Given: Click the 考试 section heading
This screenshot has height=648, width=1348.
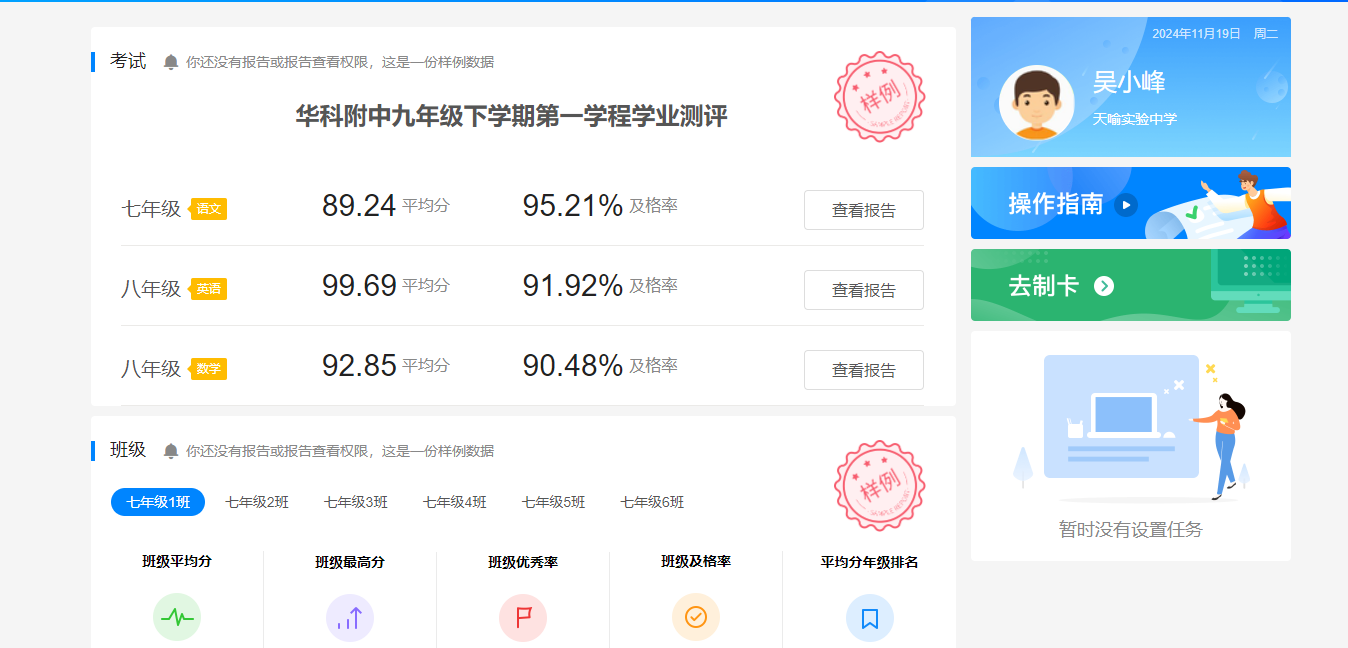Looking at the screenshot, I should tap(128, 61).
